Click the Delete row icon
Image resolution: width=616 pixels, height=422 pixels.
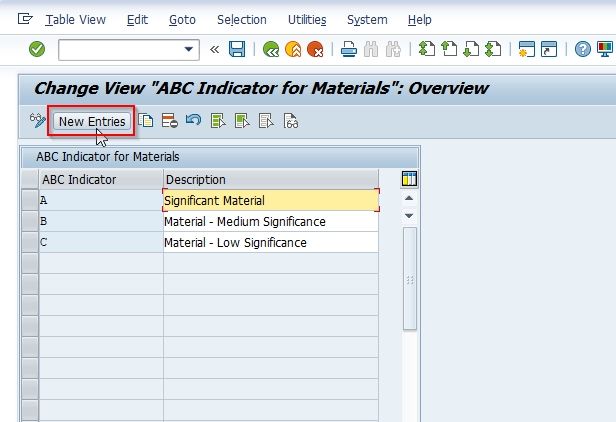(170, 121)
